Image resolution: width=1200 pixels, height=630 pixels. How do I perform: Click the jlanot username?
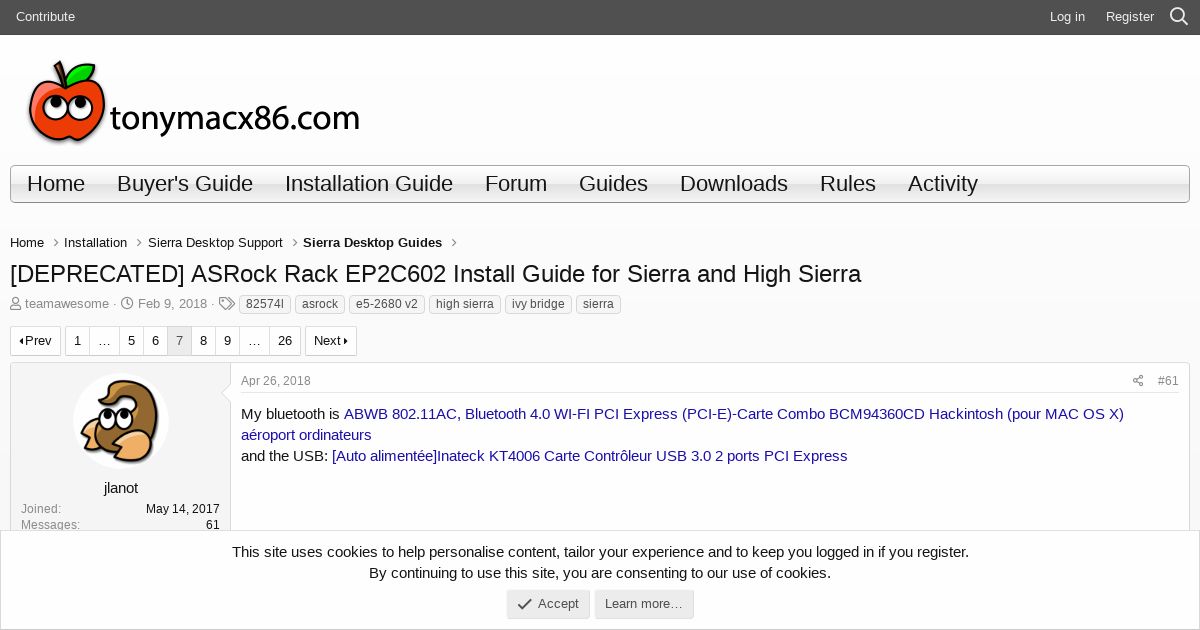(x=121, y=488)
